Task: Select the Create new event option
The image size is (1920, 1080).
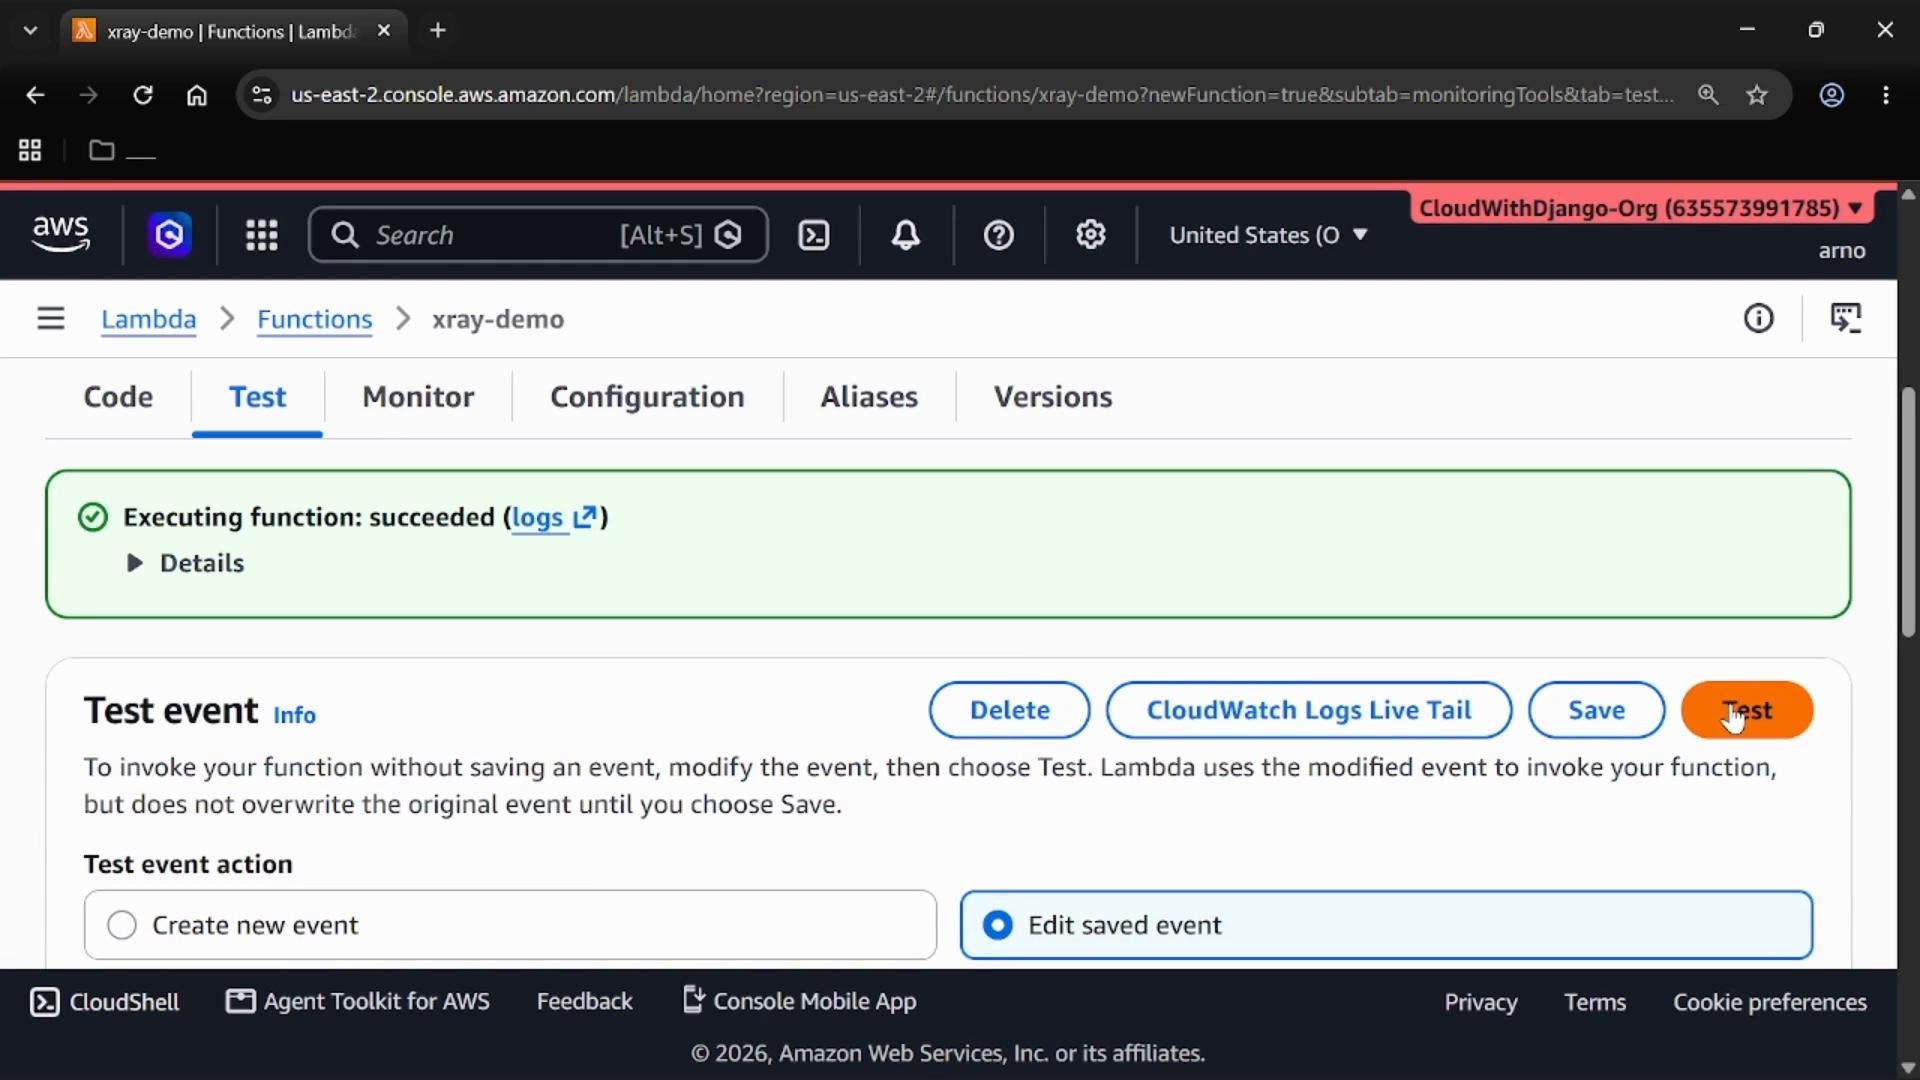Action: pyautogui.click(x=510, y=925)
